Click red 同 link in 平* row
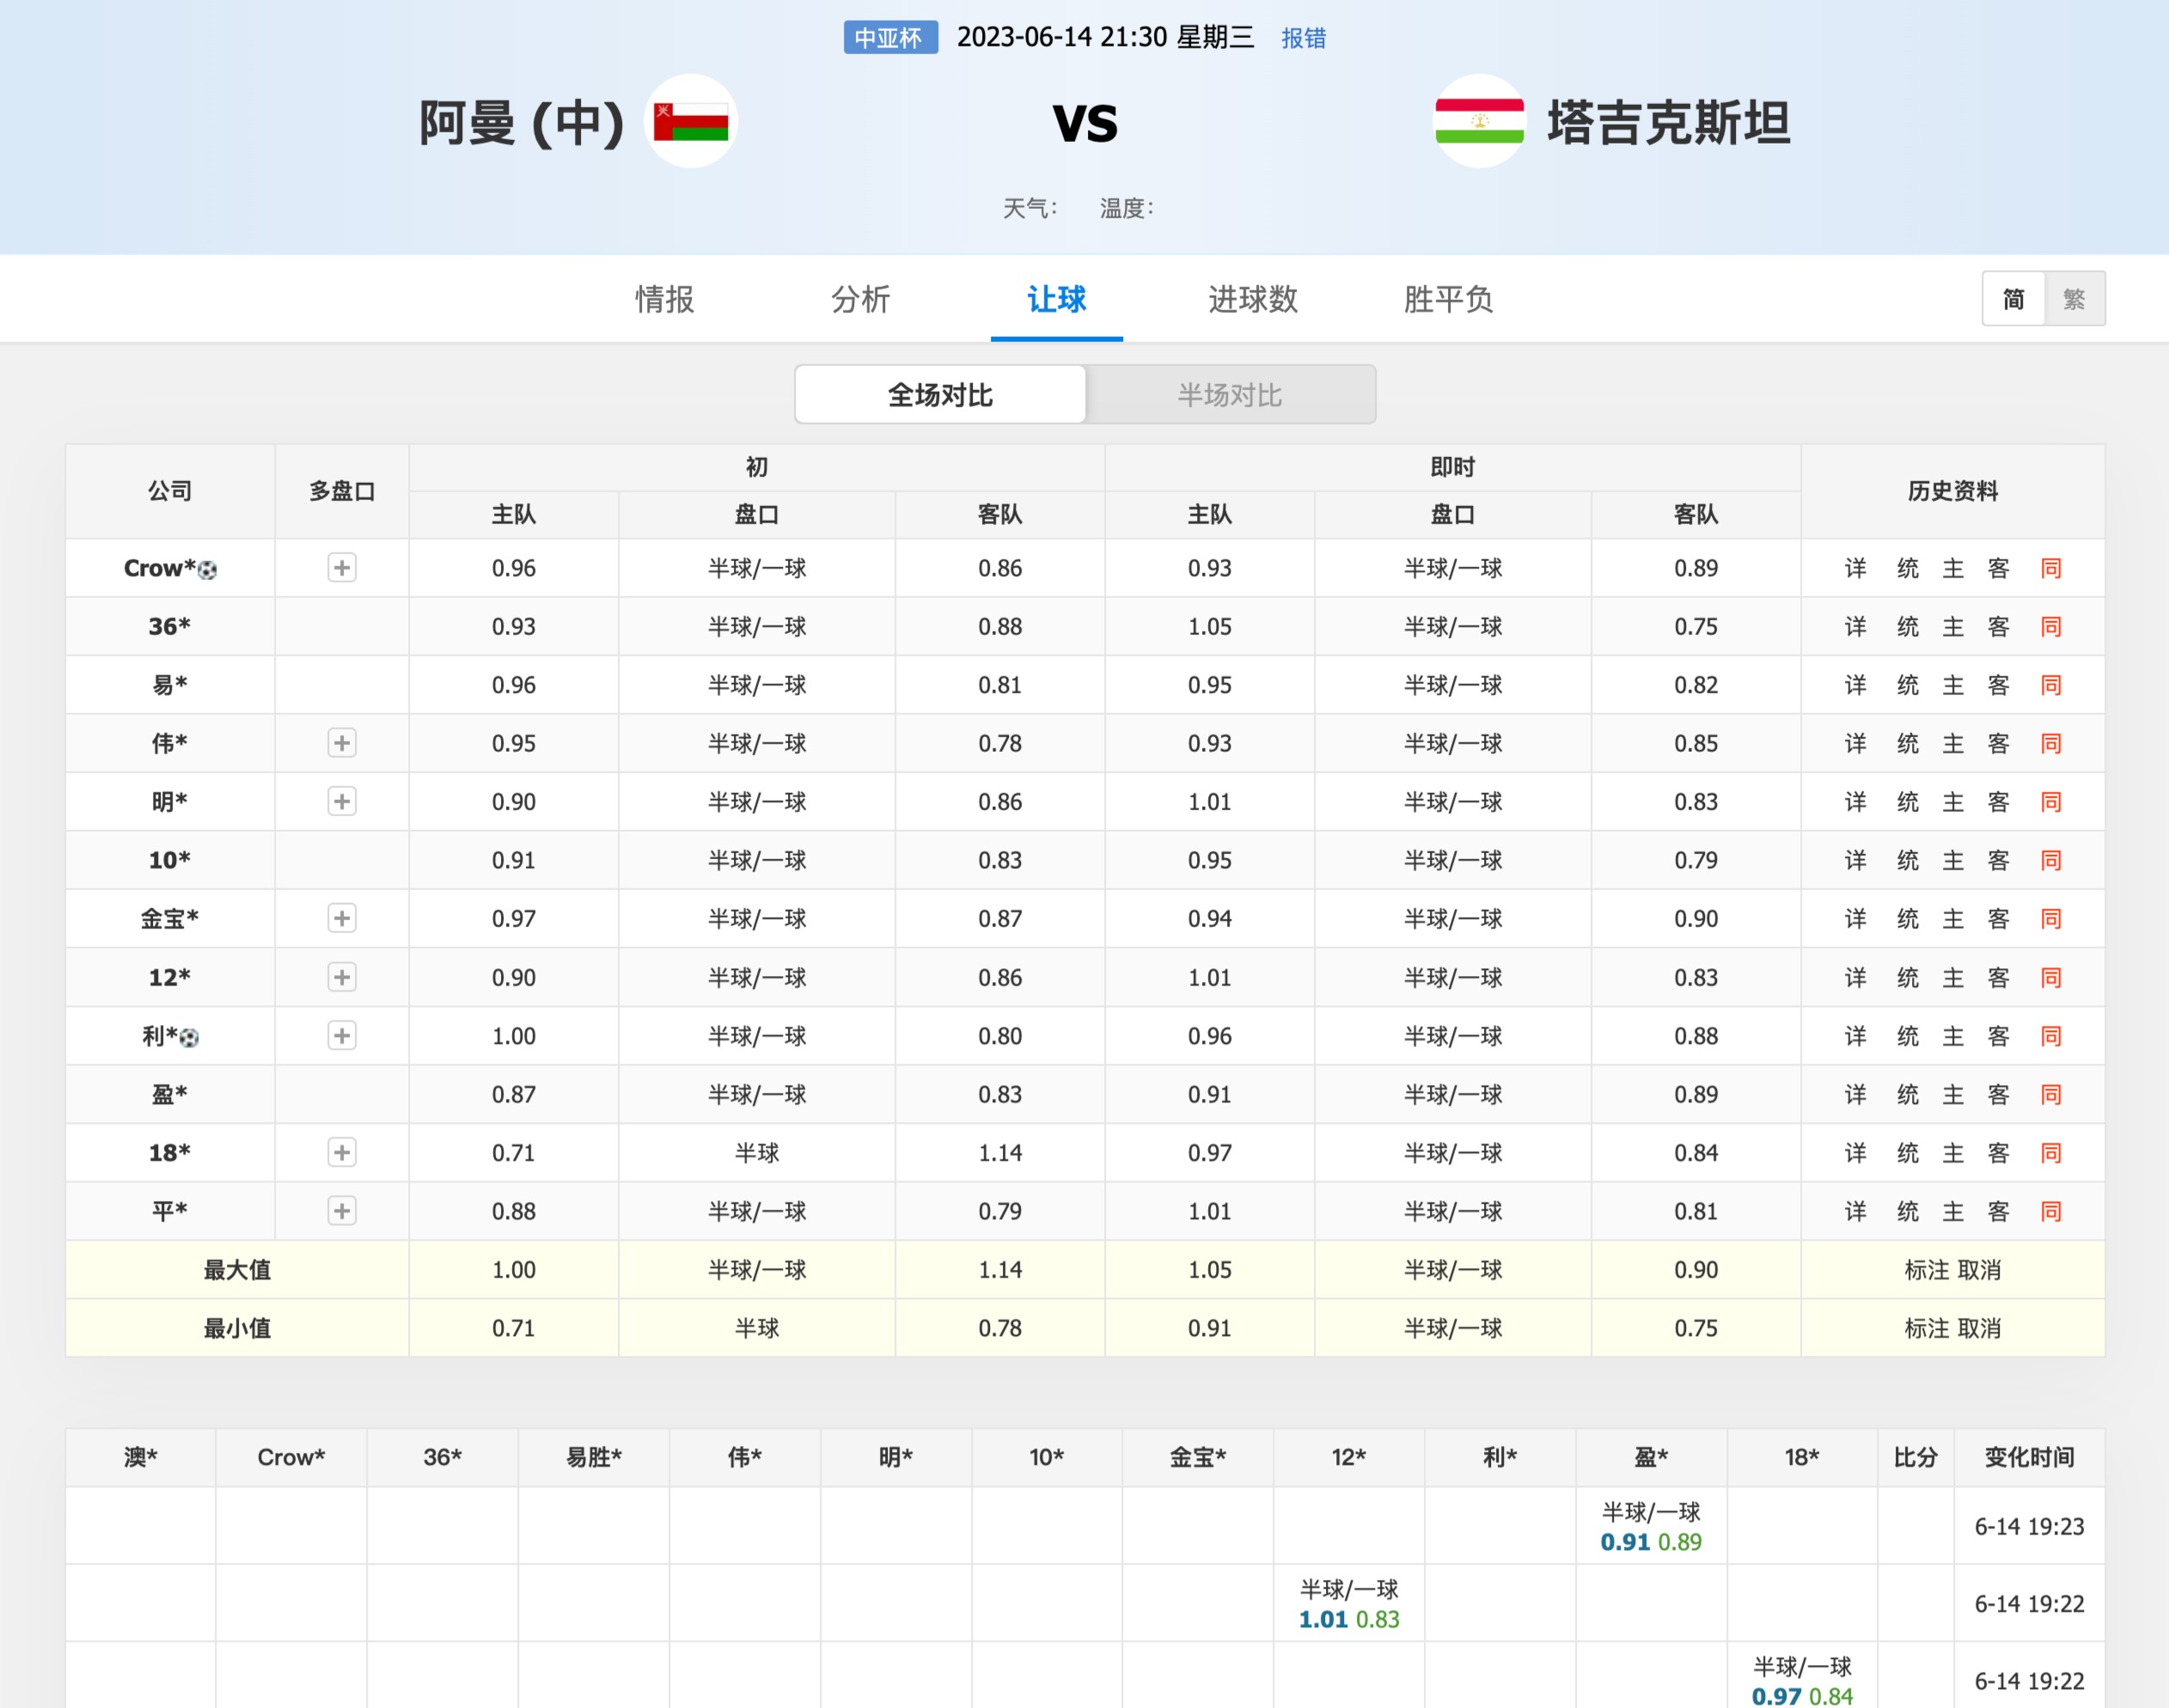This screenshot has width=2169, height=1708. (x=2051, y=1211)
